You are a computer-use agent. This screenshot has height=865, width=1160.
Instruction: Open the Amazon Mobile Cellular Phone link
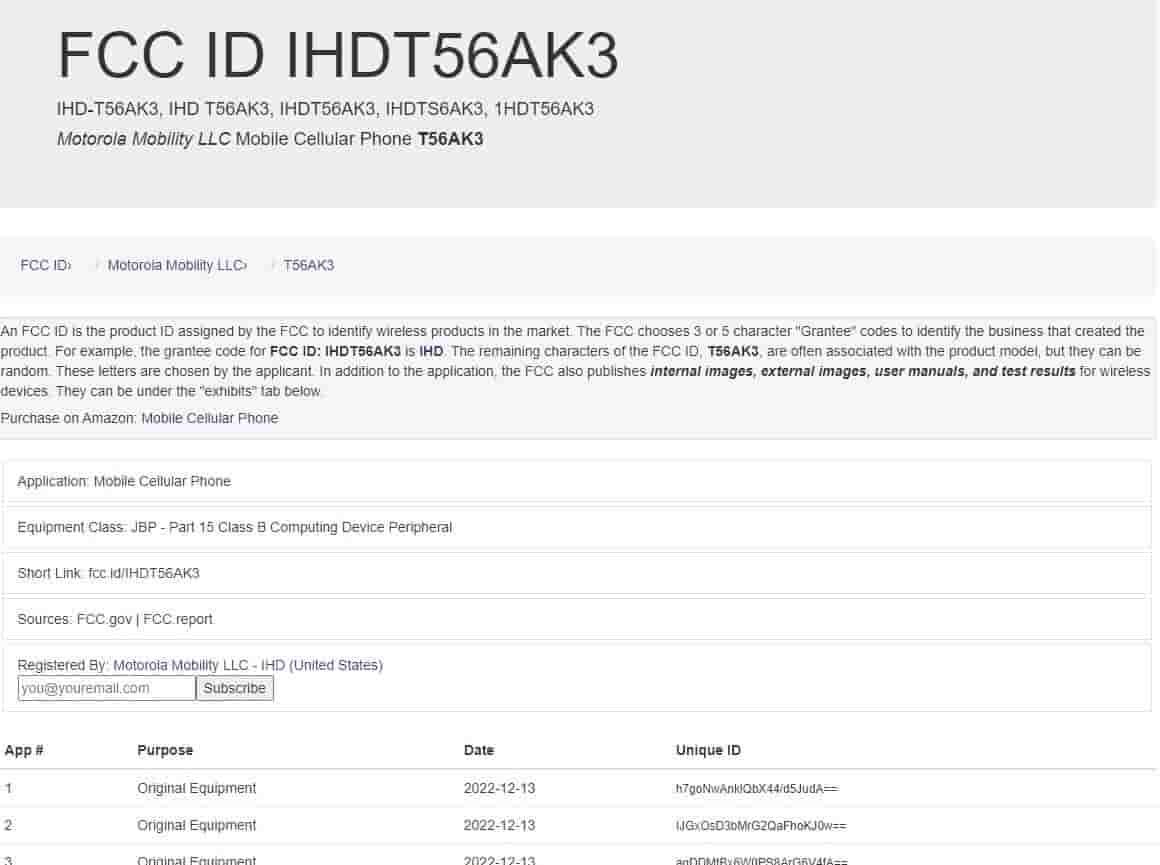[x=209, y=418]
